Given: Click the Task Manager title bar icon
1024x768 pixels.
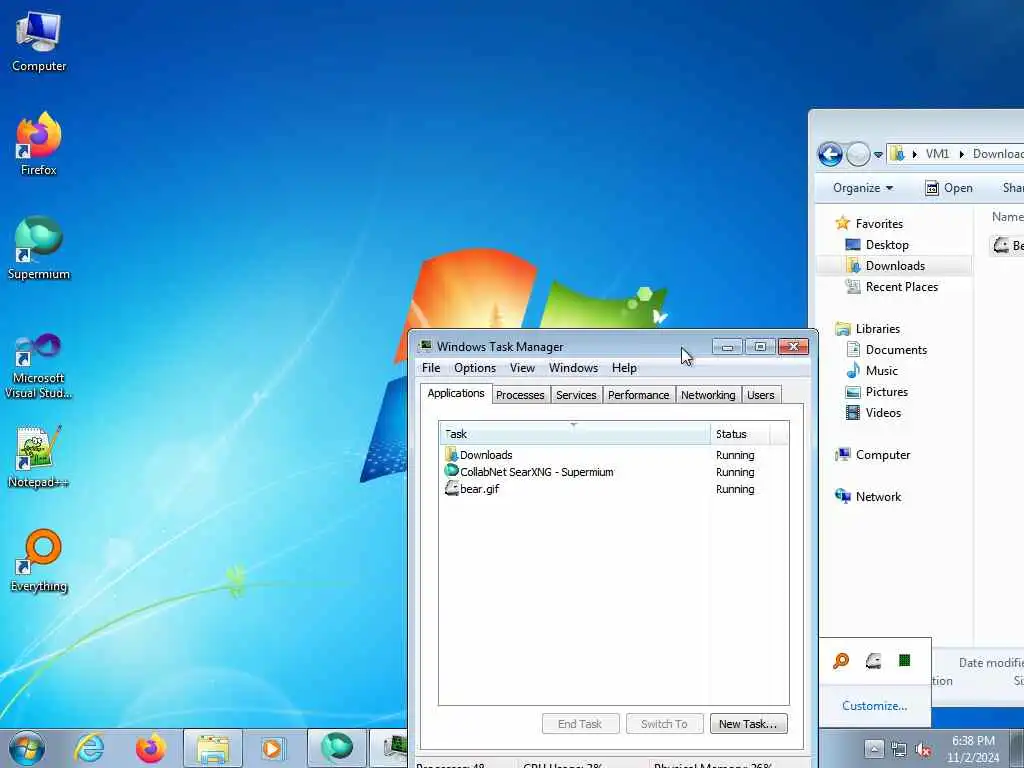Looking at the screenshot, I should (425, 346).
